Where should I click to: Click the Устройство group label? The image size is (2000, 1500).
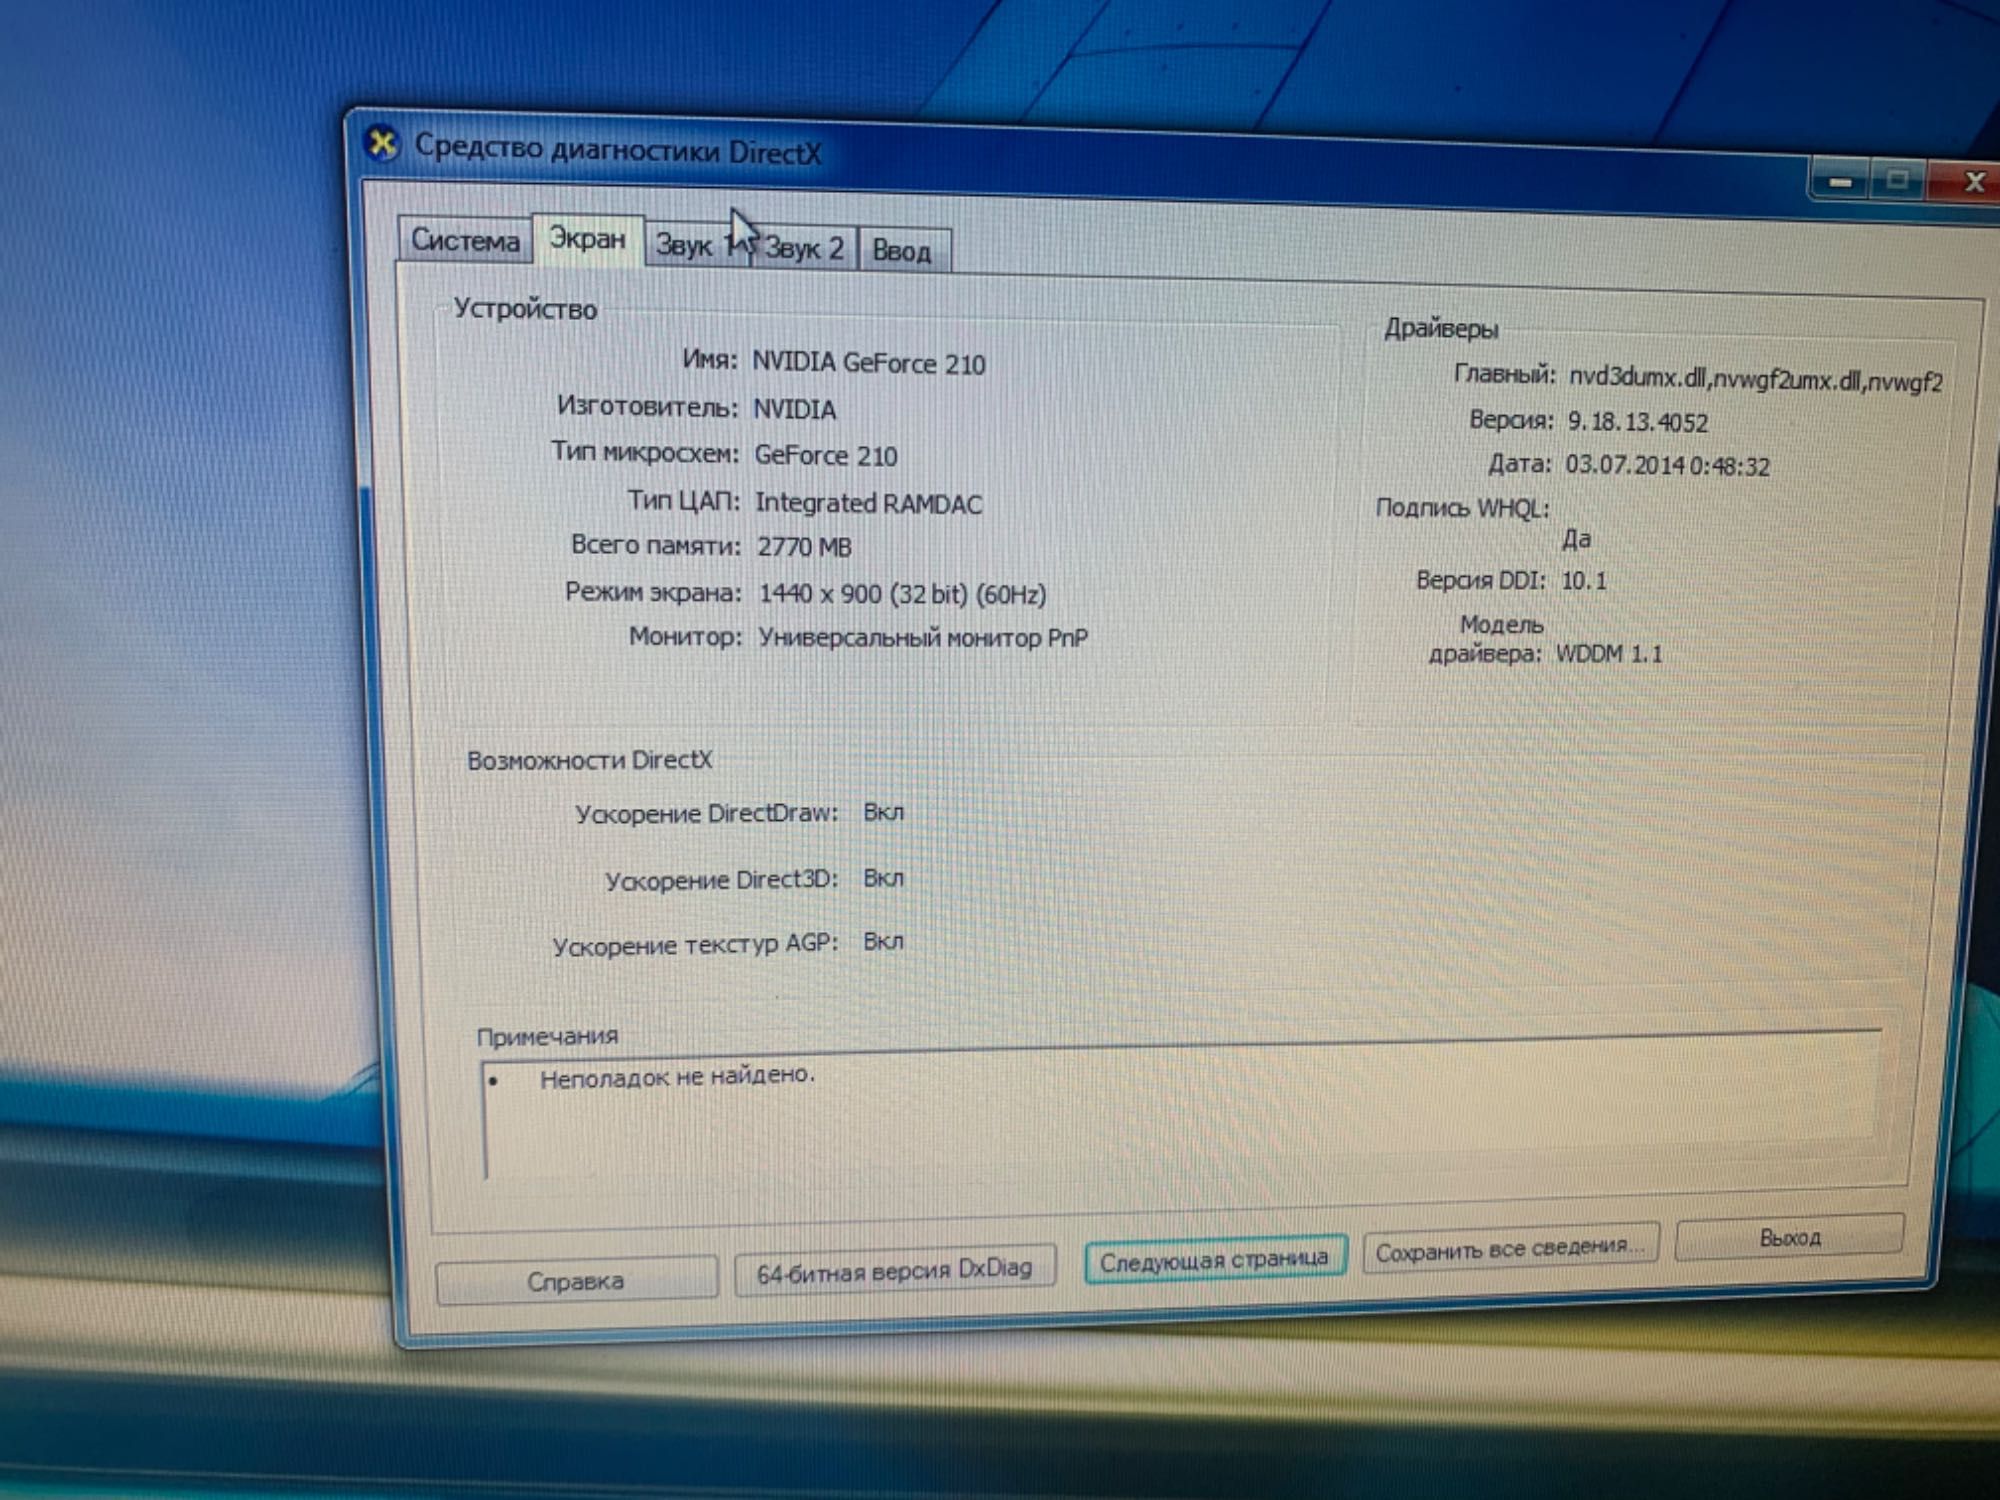[525, 309]
